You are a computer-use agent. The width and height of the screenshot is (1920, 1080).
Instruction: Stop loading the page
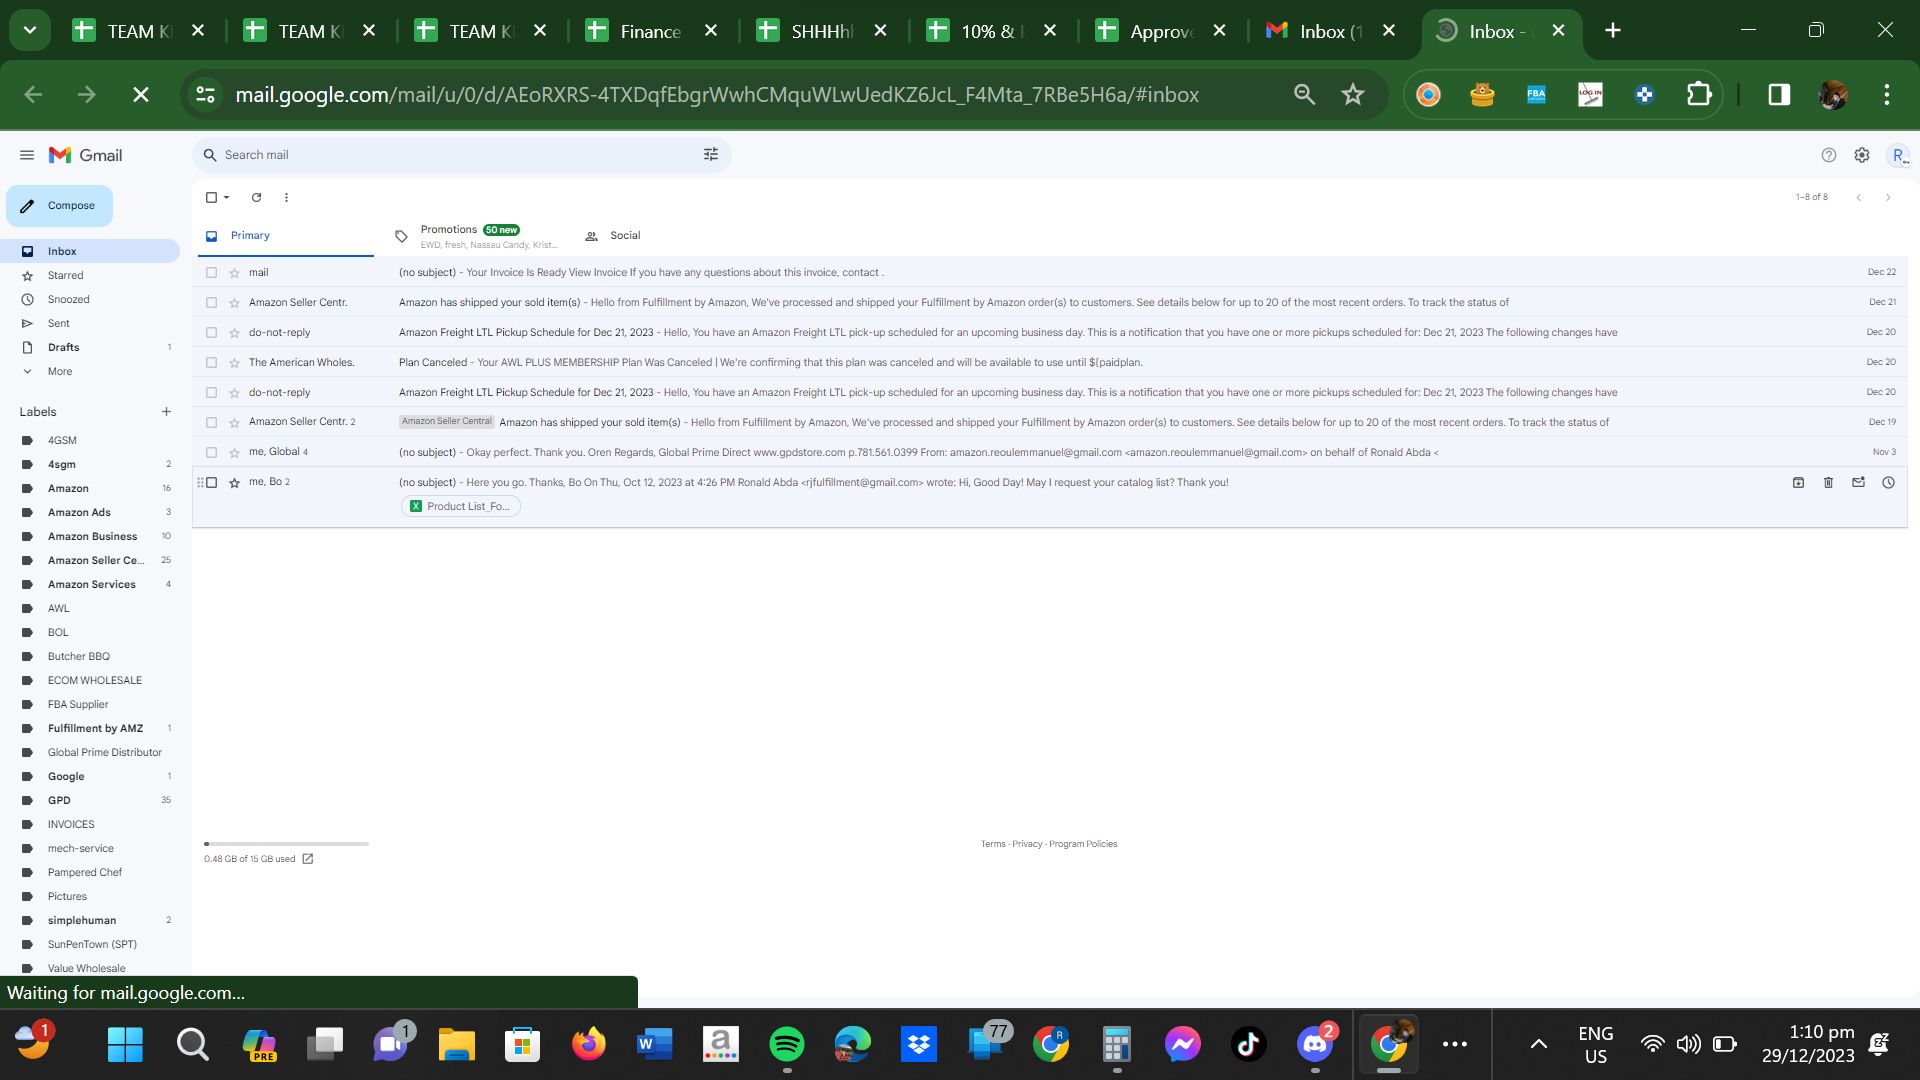click(x=141, y=94)
